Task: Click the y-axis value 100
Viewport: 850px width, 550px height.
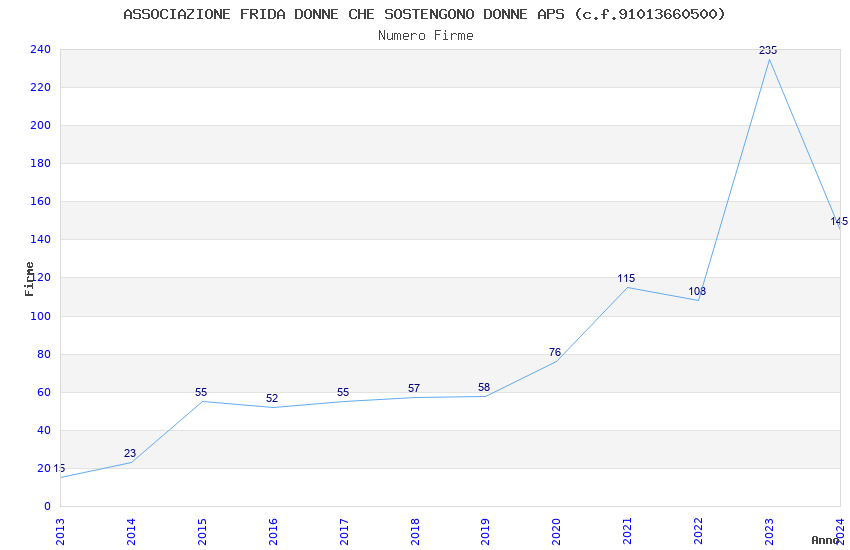Action: [x=41, y=316]
